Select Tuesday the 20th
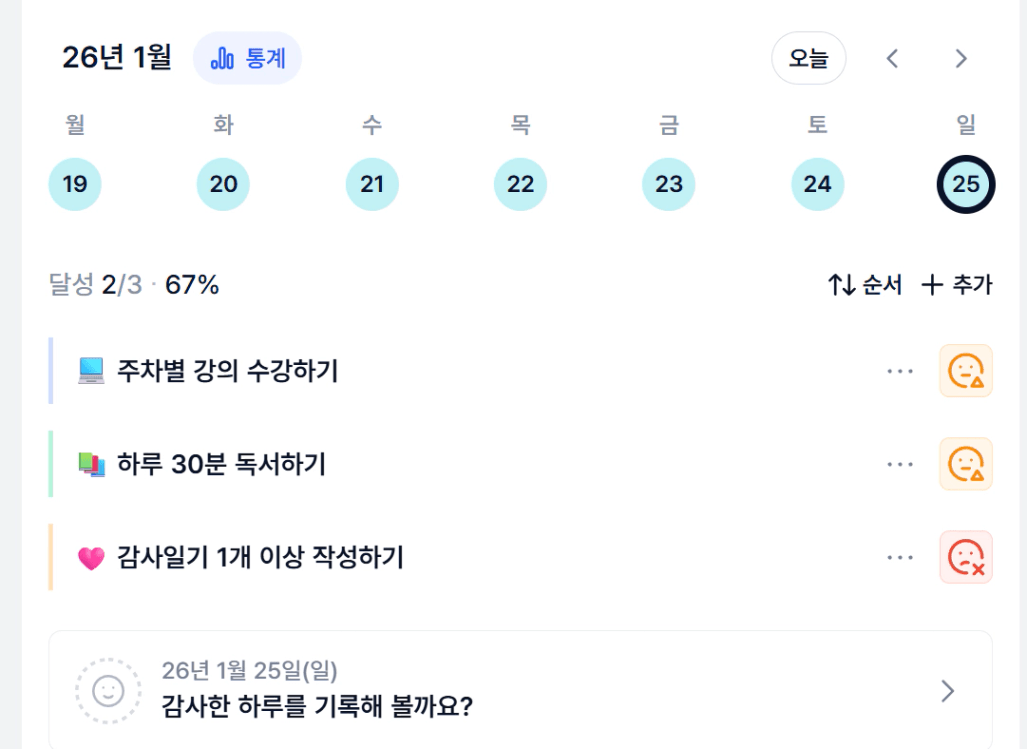This screenshot has width=1027, height=749. 223,184
